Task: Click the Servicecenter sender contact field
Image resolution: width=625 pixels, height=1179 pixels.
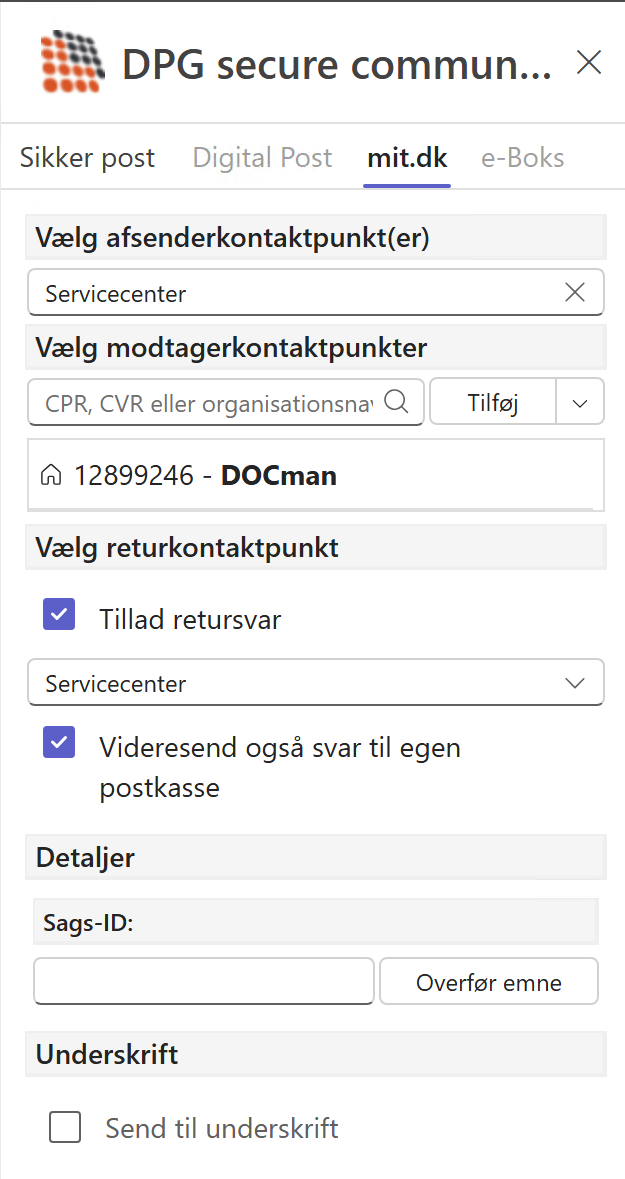Action: click(300, 293)
